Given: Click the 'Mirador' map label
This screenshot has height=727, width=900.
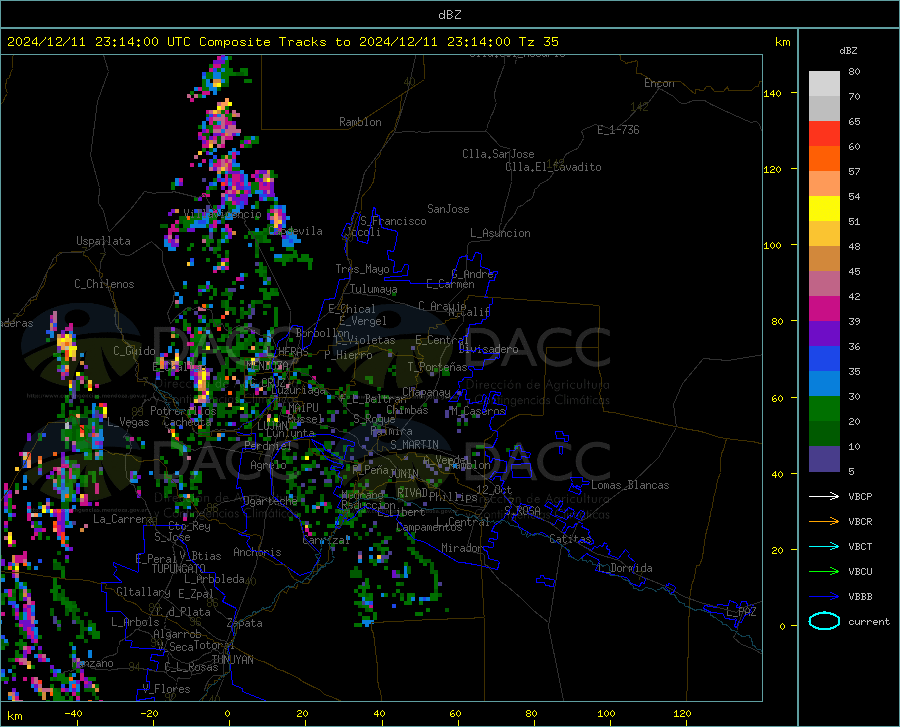Looking at the screenshot, I should pyautogui.click(x=461, y=548).
